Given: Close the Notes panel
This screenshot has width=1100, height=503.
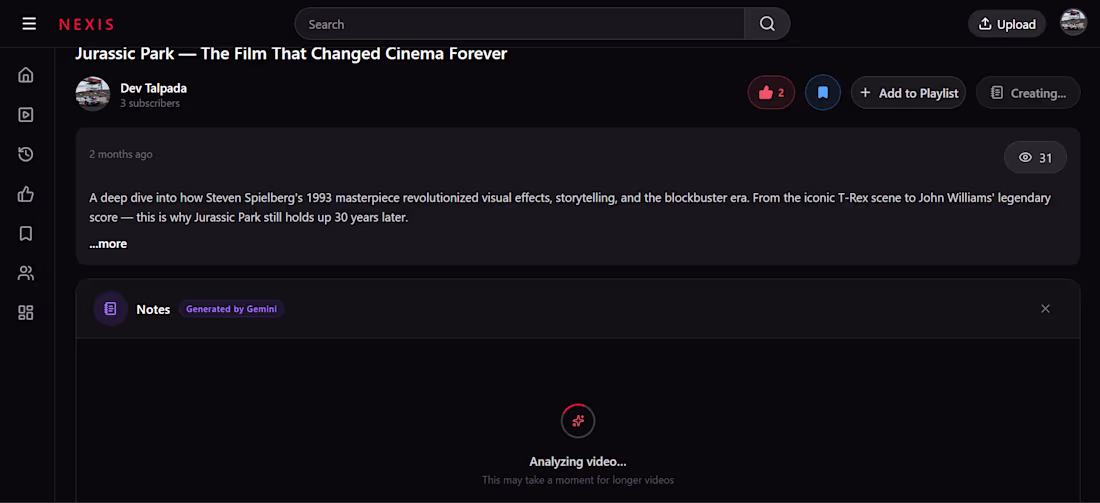Looking at the screenshot, I should coord(1045,309).
